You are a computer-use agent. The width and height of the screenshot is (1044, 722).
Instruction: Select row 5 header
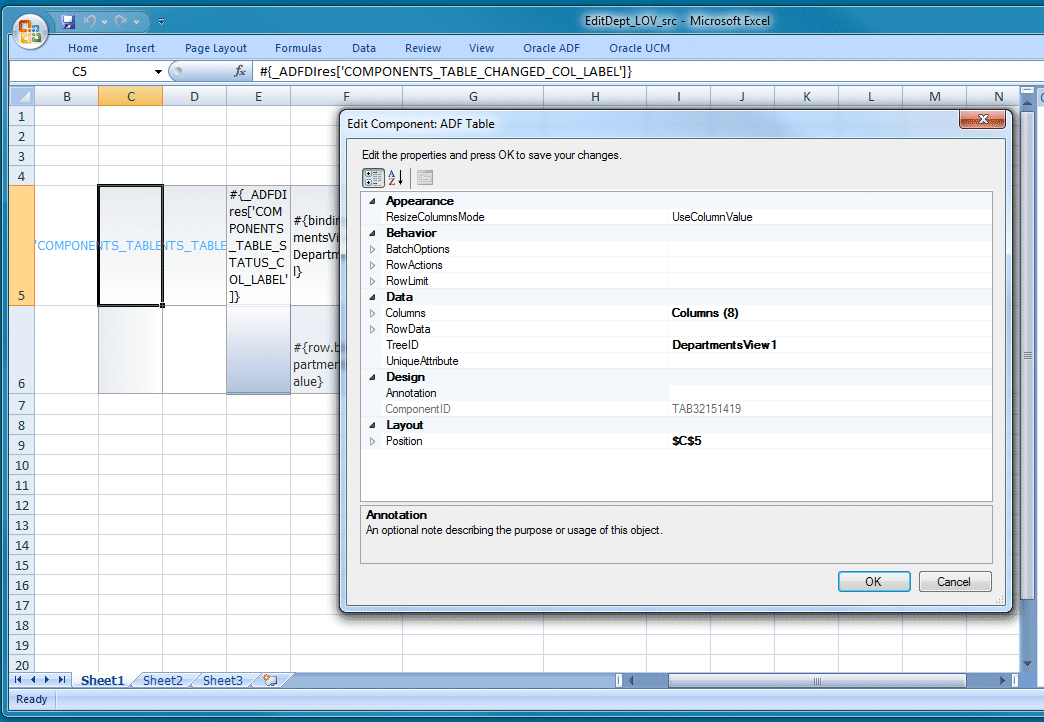pos(22,246)
